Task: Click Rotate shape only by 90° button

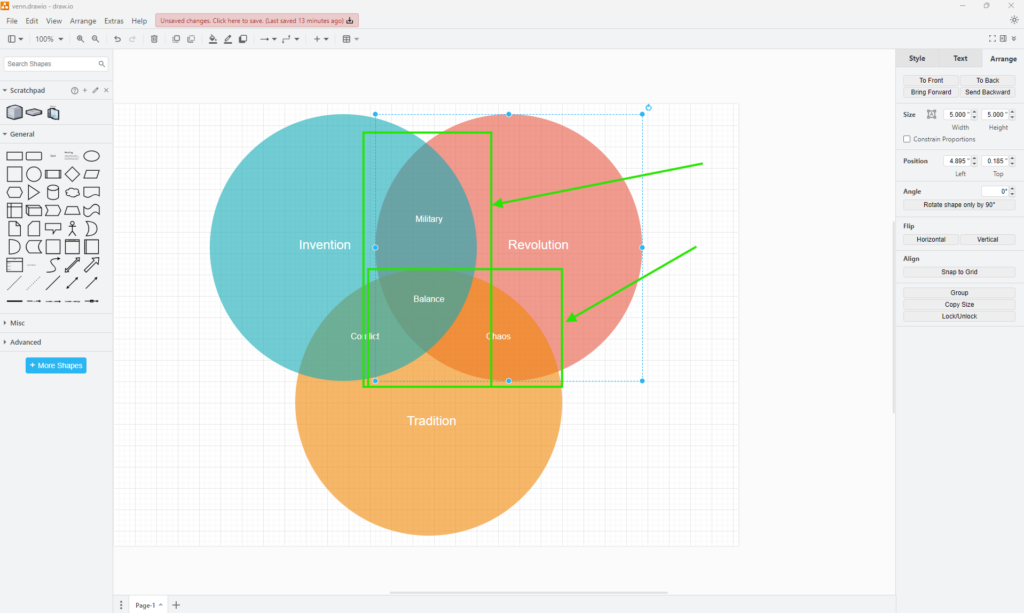Action: tap(959, 204)
